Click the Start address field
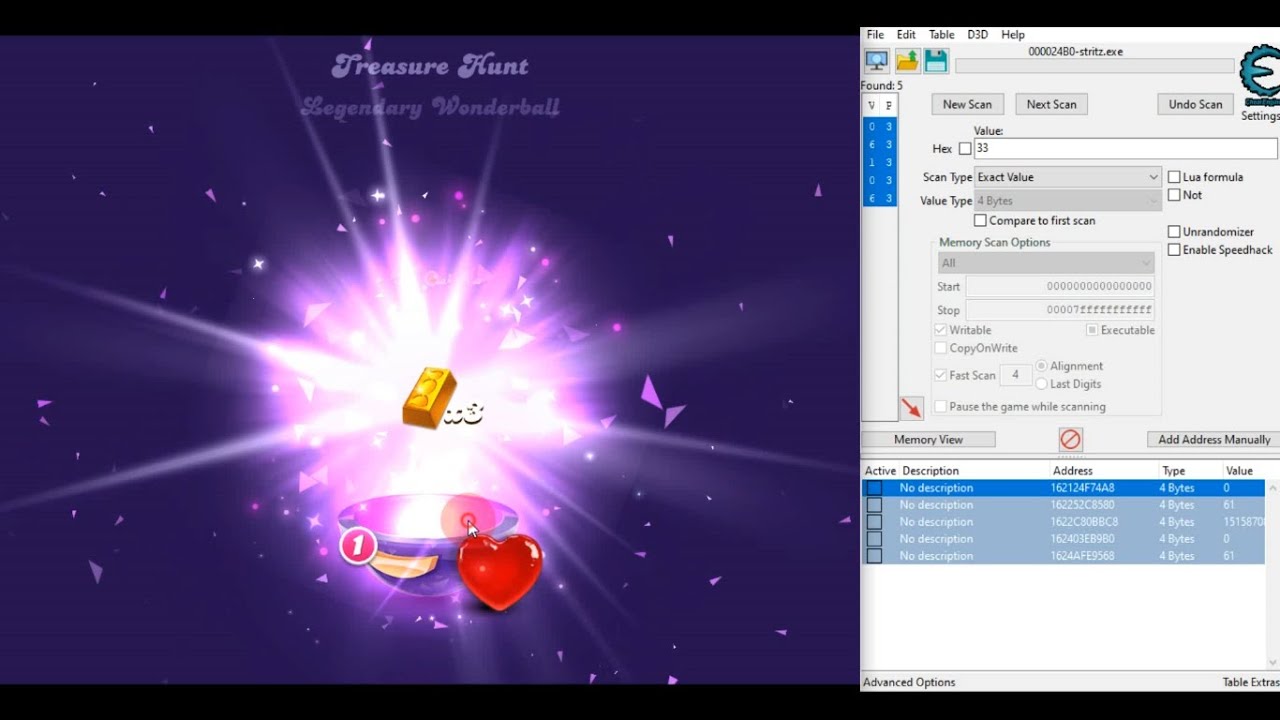The height and width of the screenshot is (720, 1280). [x=1060, y=286]
